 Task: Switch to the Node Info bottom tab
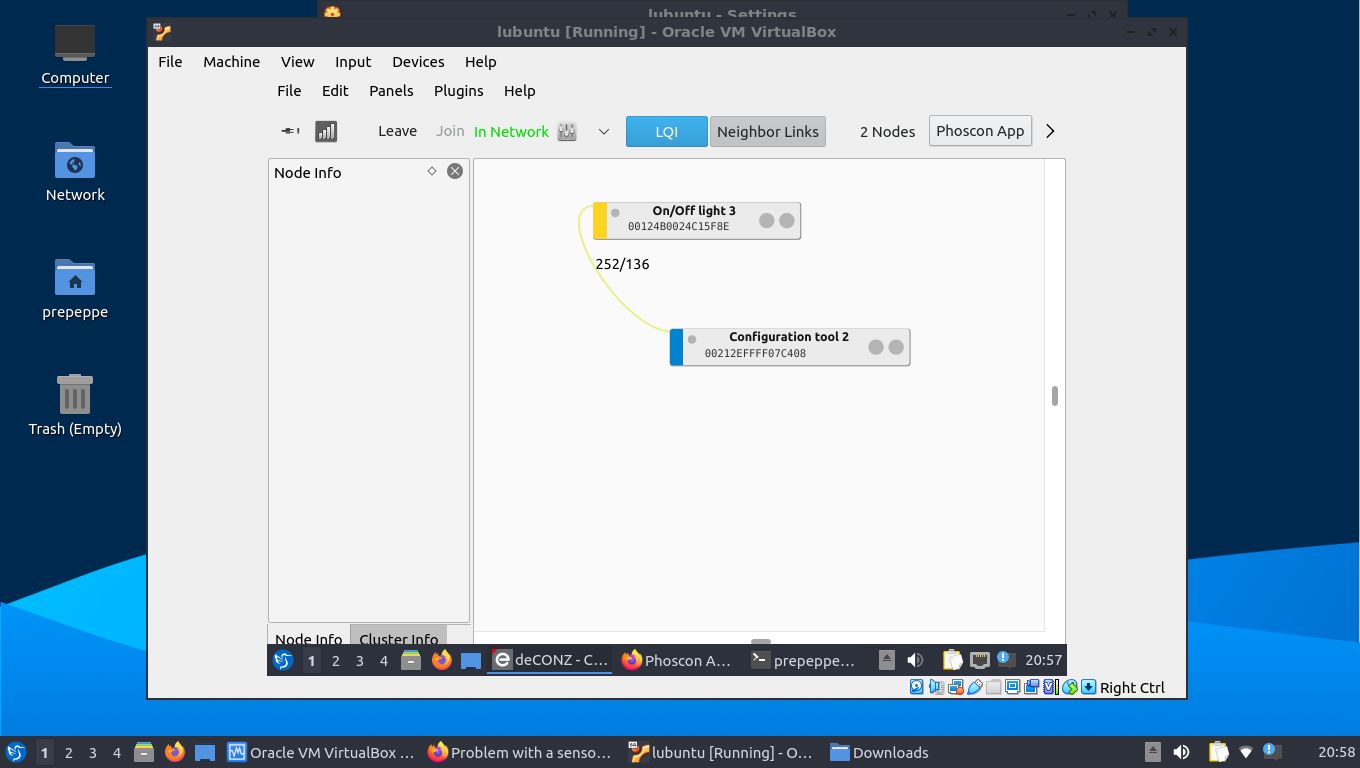308,637
